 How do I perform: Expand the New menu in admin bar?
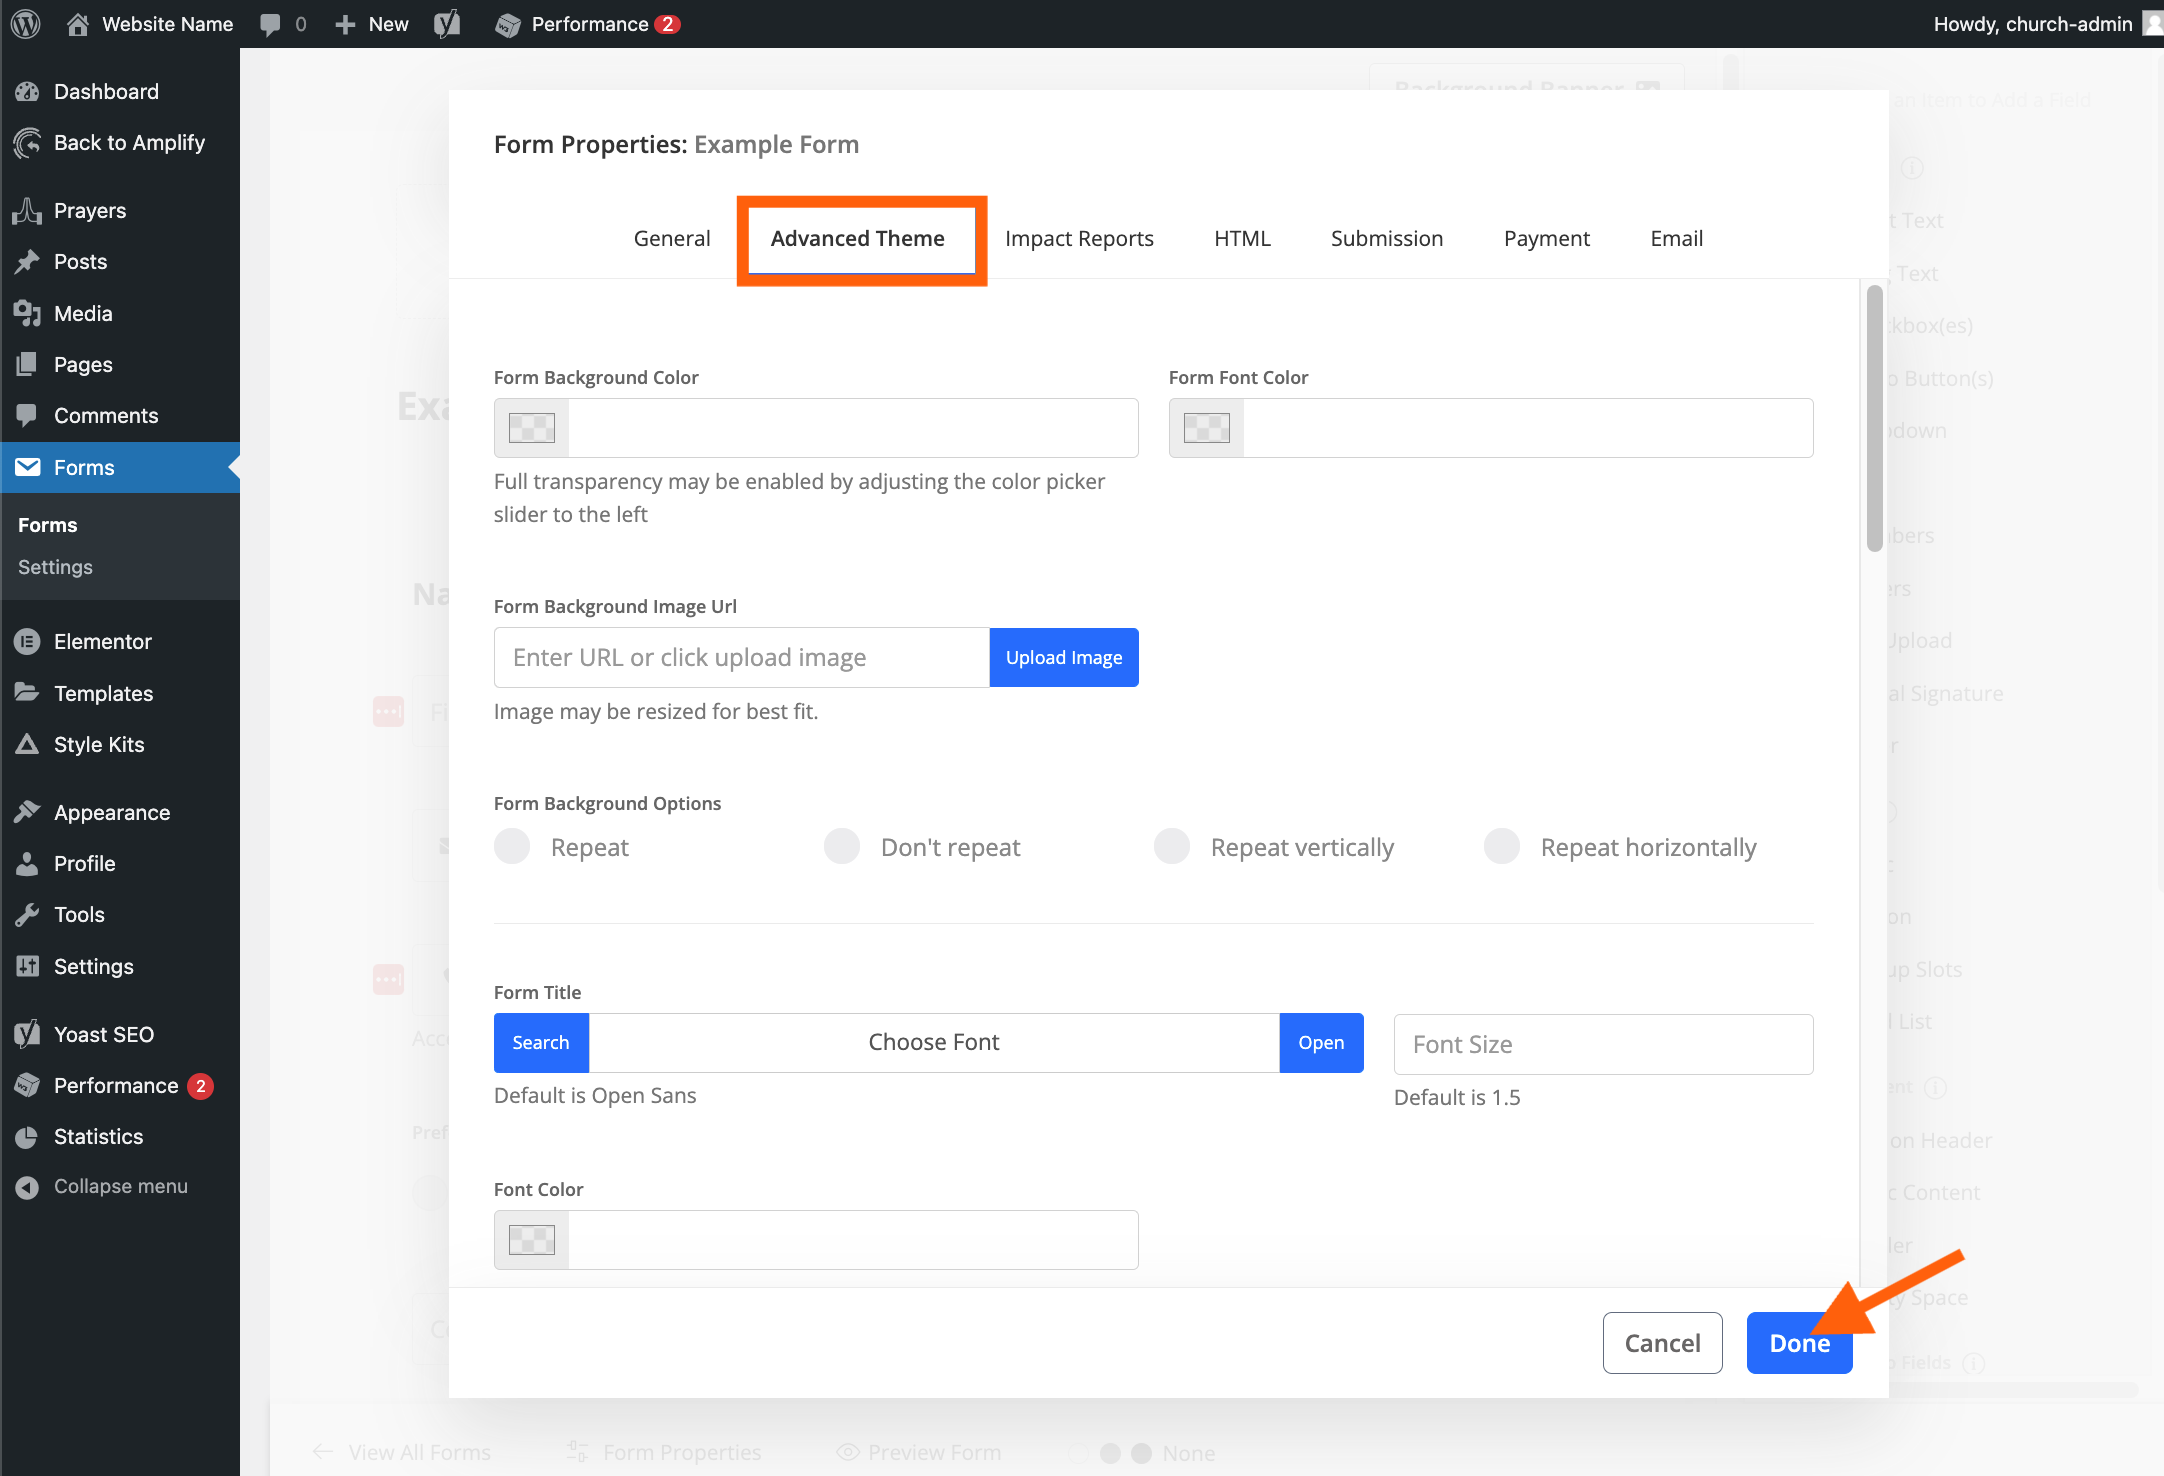coord(370,23)
